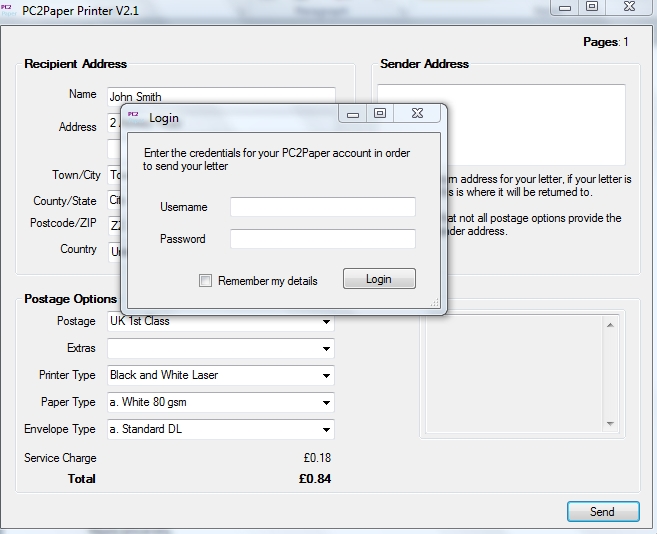Expand the Printer Type dropdown

(221, 375)
